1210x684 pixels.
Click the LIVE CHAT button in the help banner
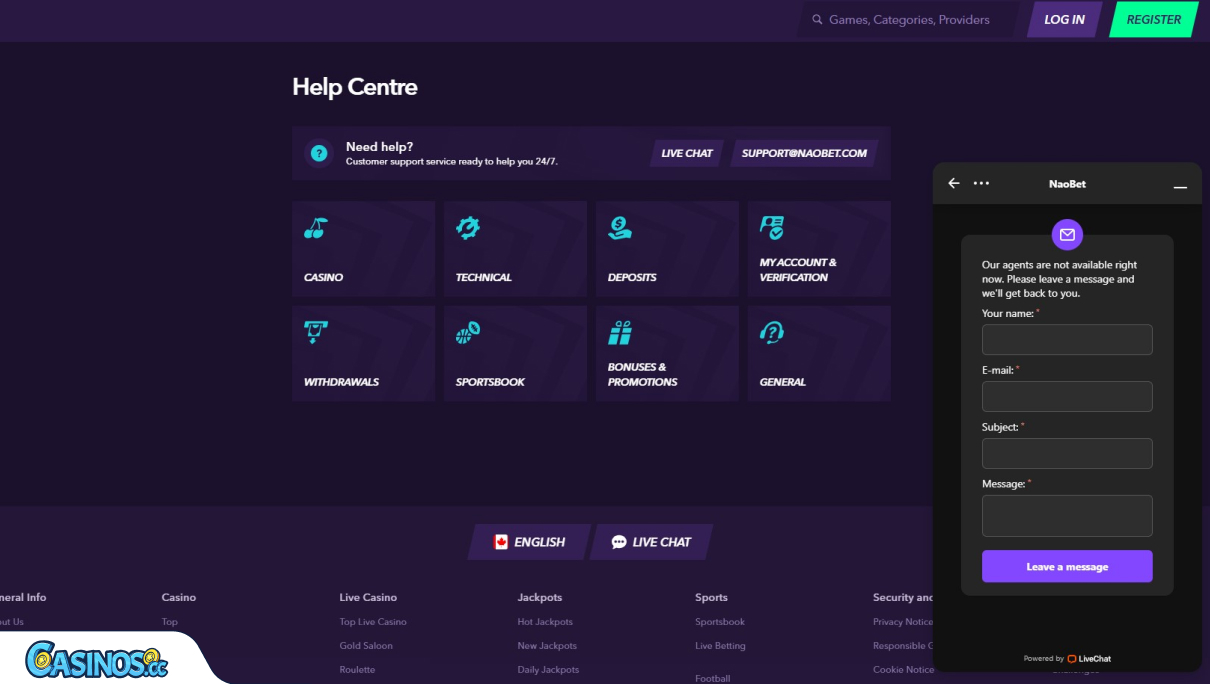(x=687, y=153)
